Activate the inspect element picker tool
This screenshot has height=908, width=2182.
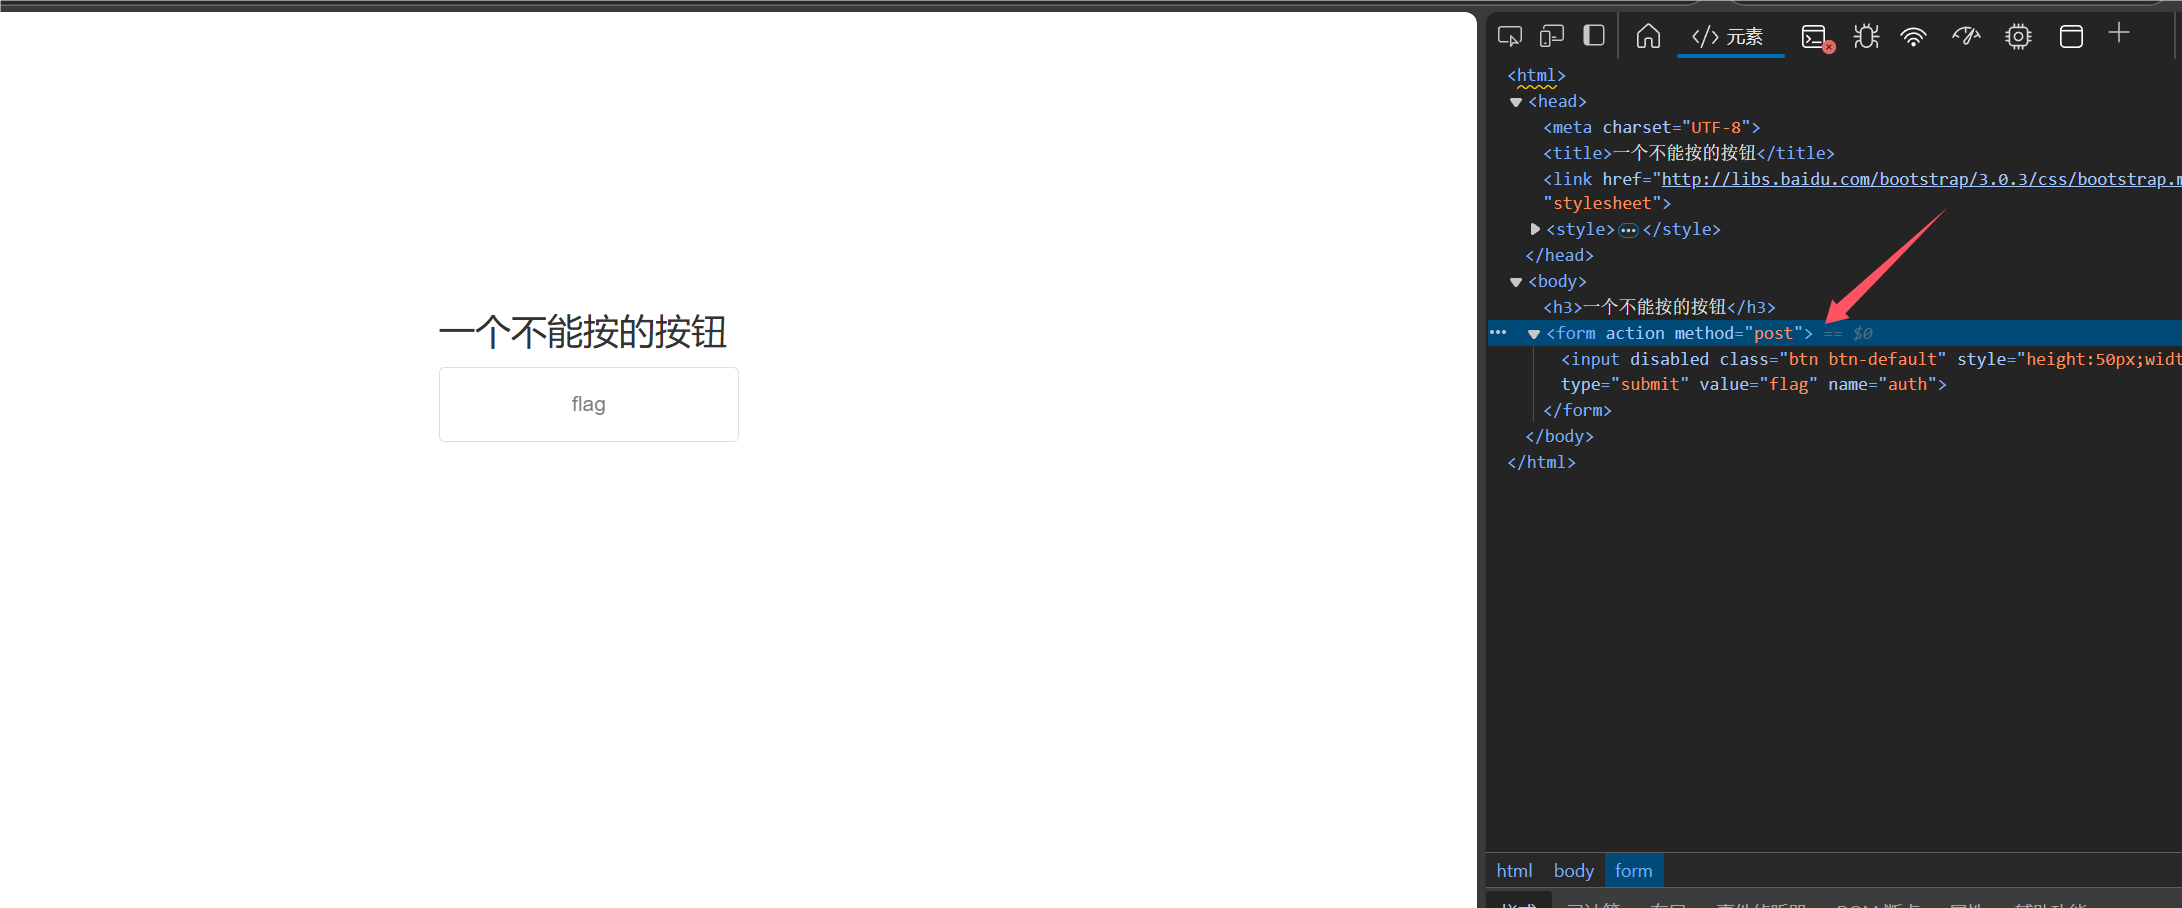point(1510,37)
